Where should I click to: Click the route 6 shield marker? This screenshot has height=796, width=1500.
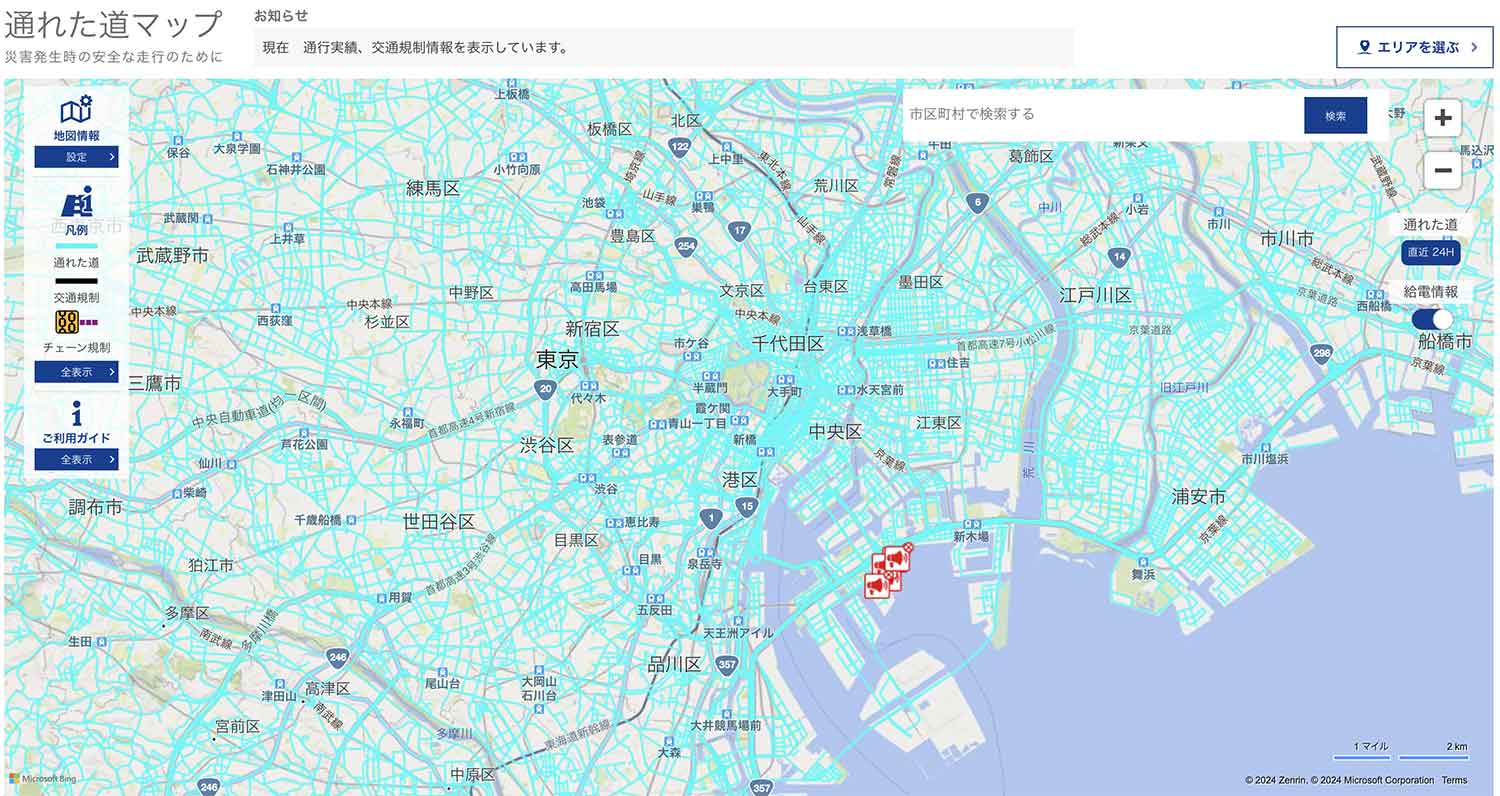pos(978,203)
